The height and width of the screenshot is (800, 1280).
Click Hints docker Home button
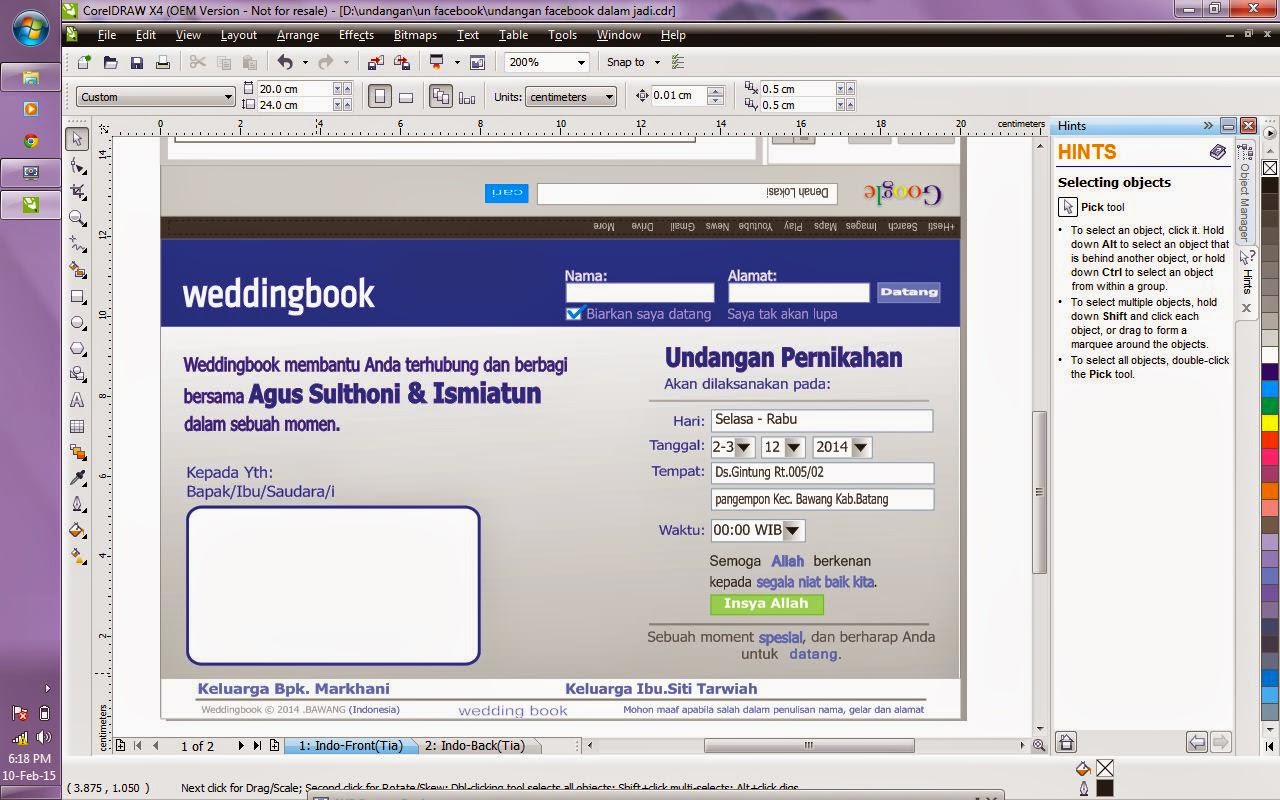(x=1066, y=742)
